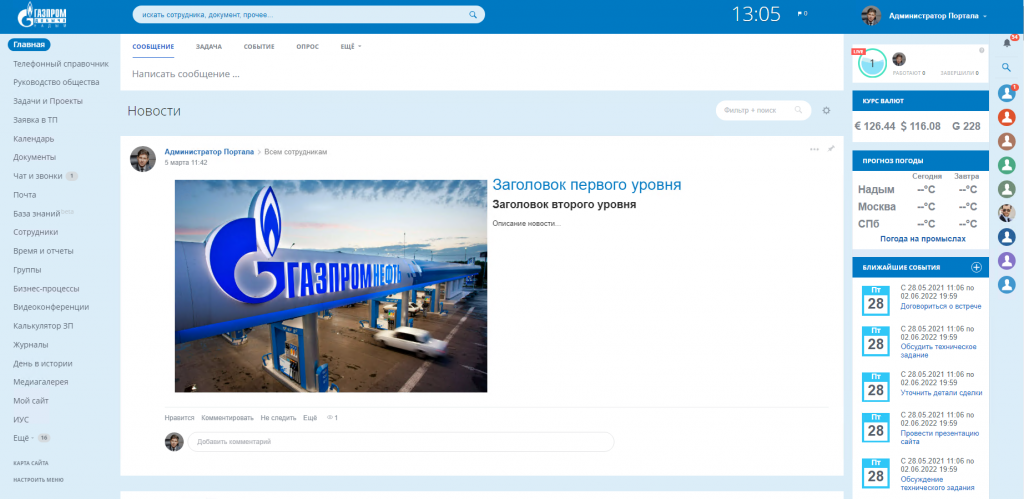Switch to the Событие tab

point(259,46)
